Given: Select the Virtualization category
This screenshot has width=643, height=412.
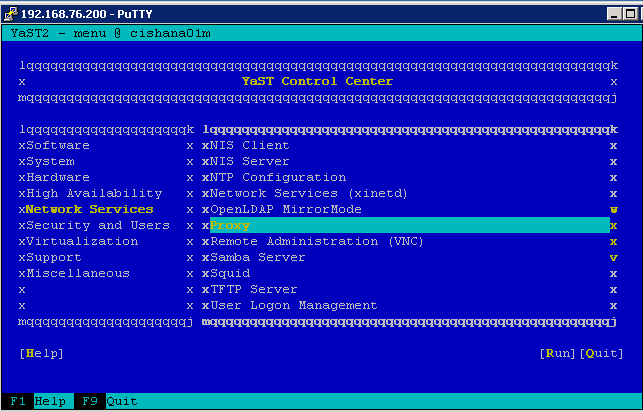Looking at the screenshot, I should tap(82, 241).
